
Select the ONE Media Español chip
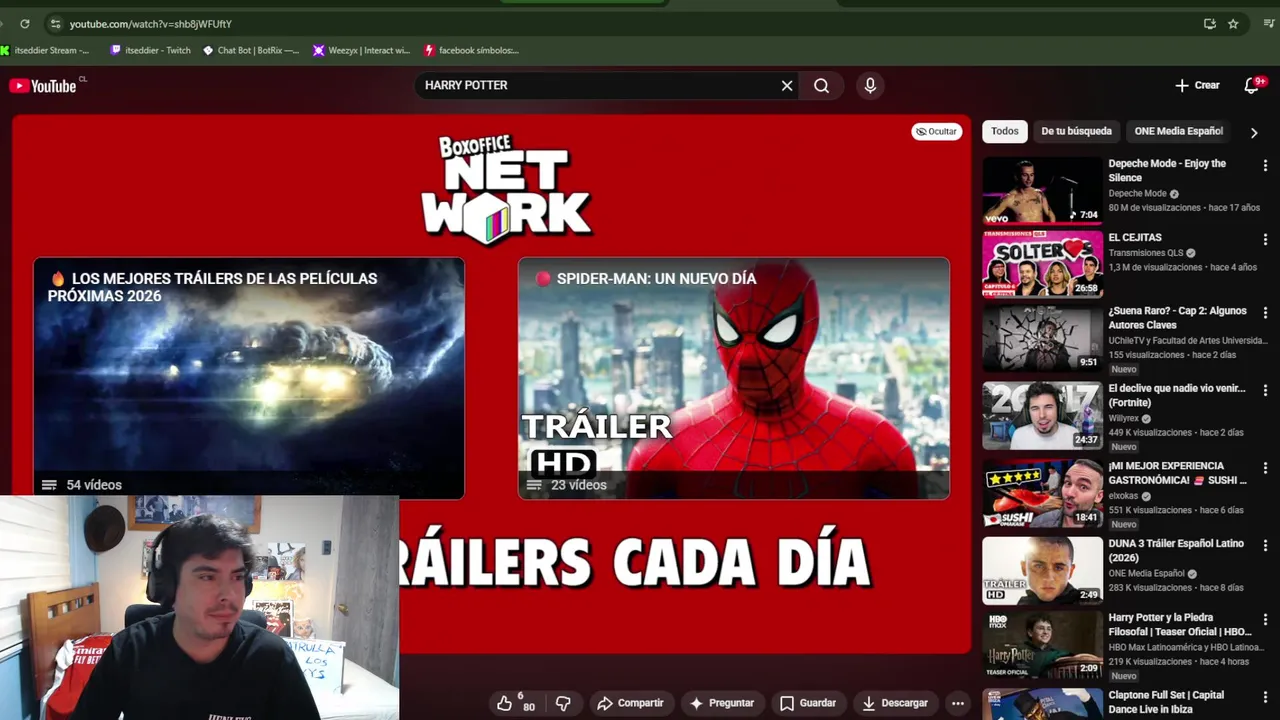point(1179,131)
